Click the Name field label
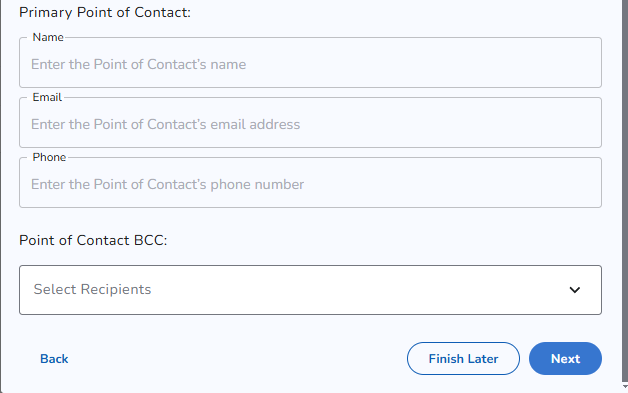This screenshot has height=393, width=628. (48, 37)
